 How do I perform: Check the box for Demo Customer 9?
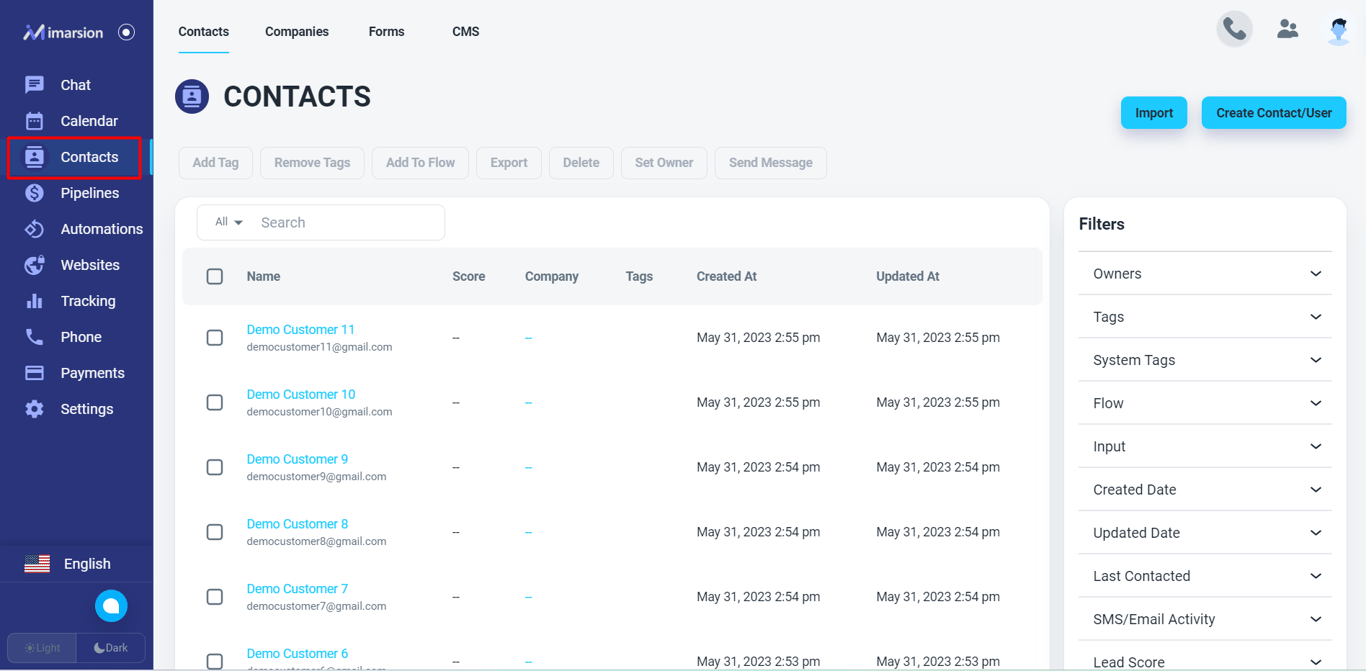pyautogui.click(x=215, y=467)
